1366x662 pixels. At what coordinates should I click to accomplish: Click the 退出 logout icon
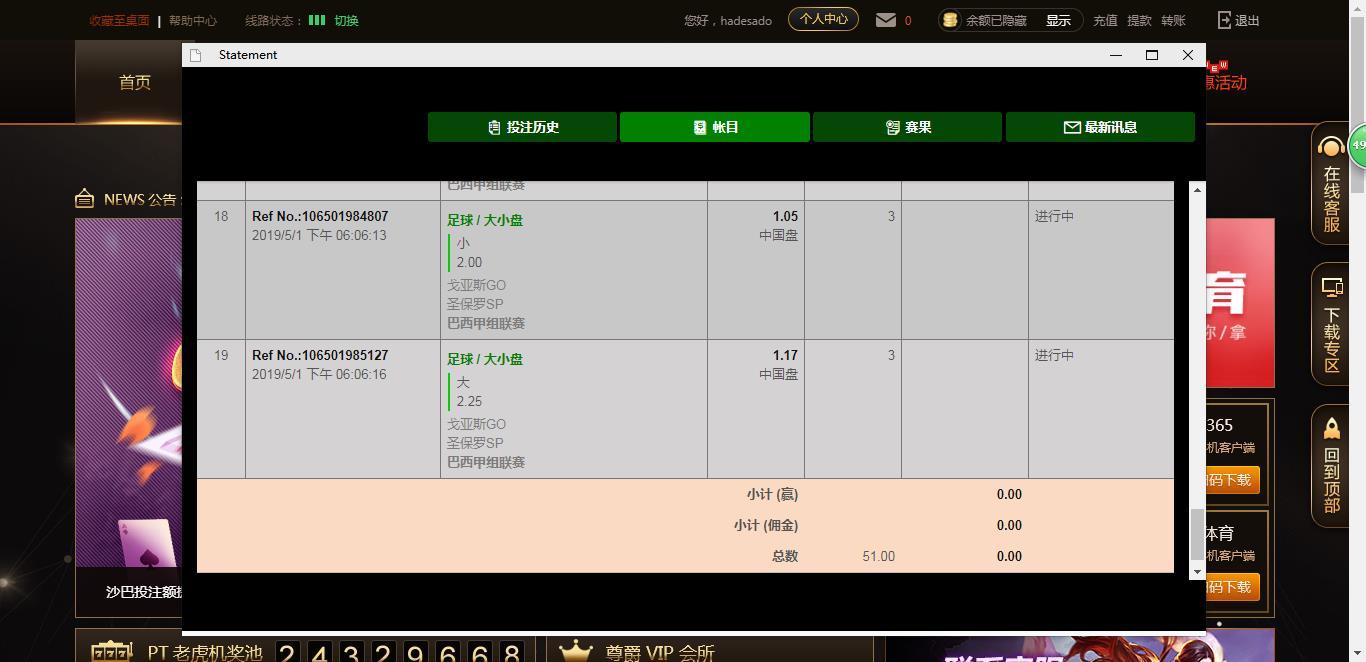click(x=1225, y=20)
